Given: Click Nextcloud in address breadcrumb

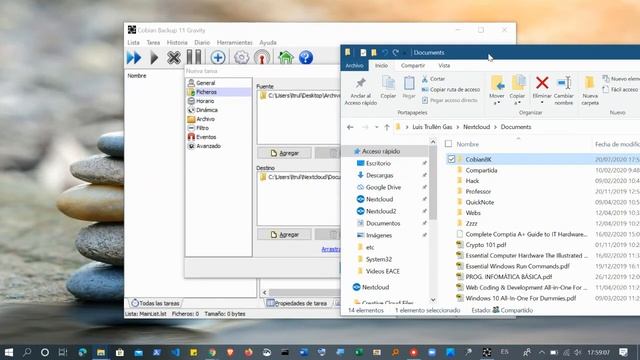Looking at the screenshot, I should pyautogui.click(x=476, y=127).
